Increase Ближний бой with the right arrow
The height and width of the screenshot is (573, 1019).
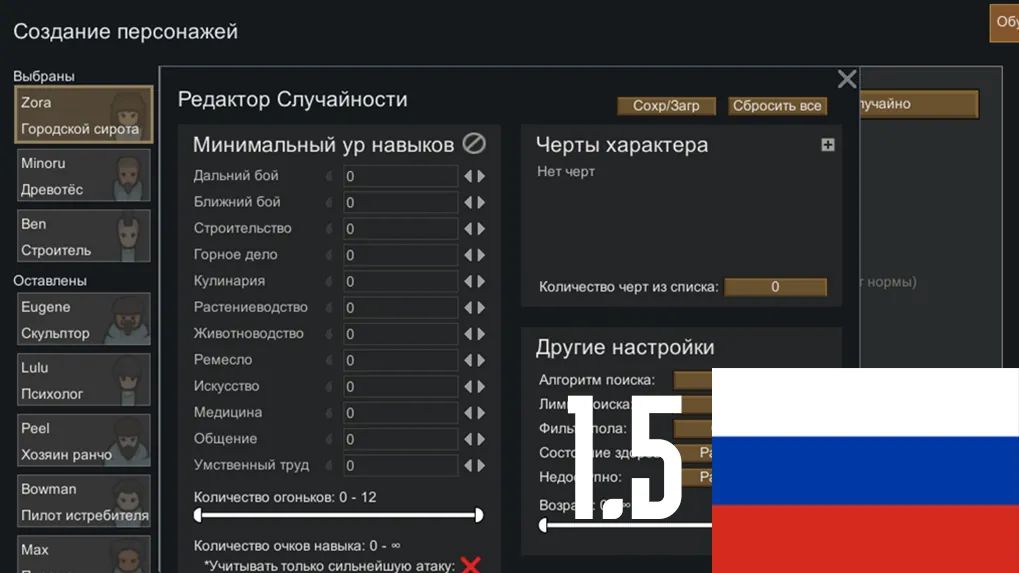tap(482, 202)
